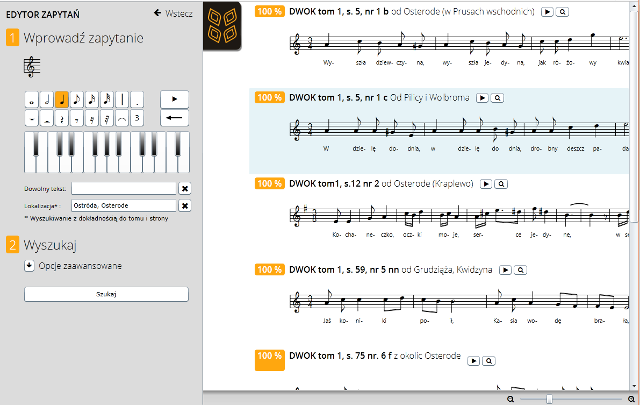Open magnifier for 'Od Pilicy i Wolbroma' result

497,97
